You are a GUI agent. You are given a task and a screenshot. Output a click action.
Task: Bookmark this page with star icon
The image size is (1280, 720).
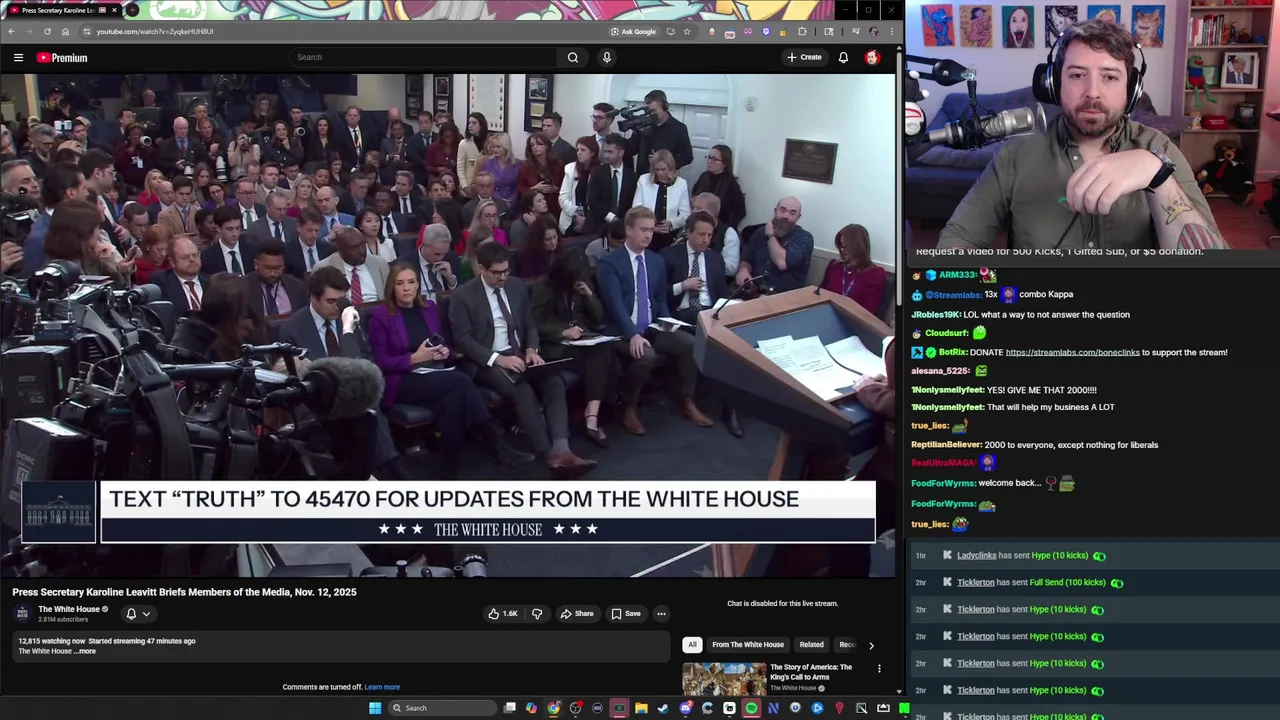(686, 31)
